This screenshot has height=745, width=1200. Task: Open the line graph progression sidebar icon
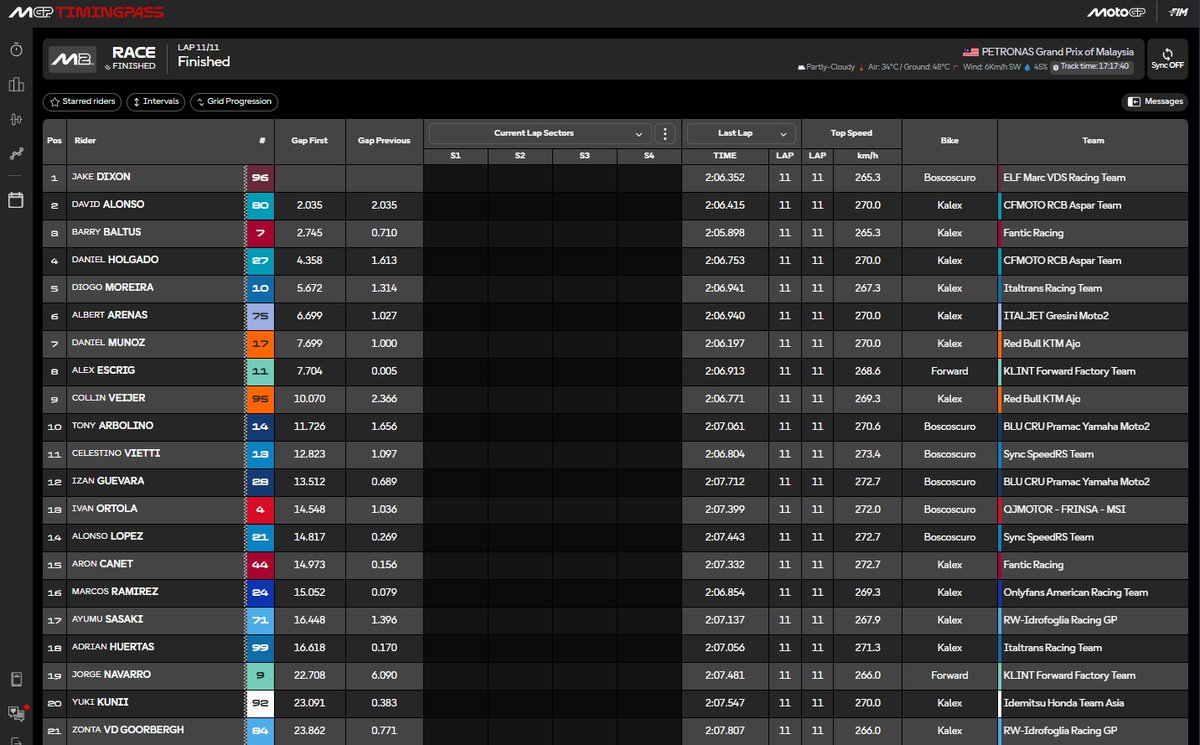[16, 153]
